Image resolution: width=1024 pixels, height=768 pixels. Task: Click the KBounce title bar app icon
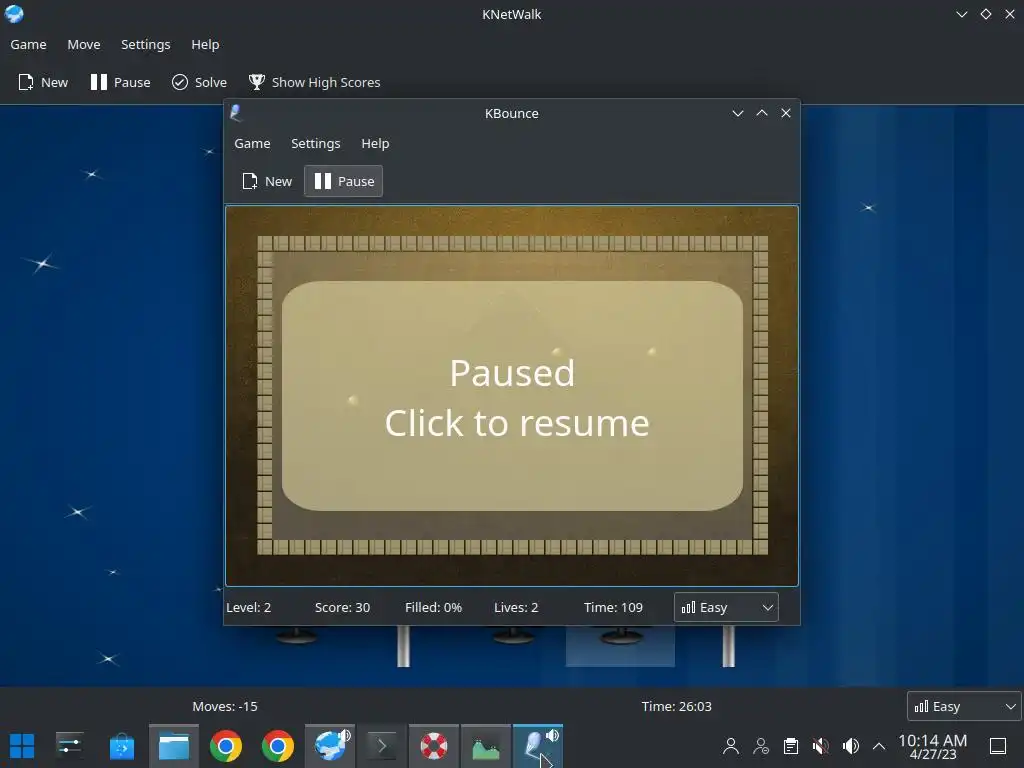(236, 113)
